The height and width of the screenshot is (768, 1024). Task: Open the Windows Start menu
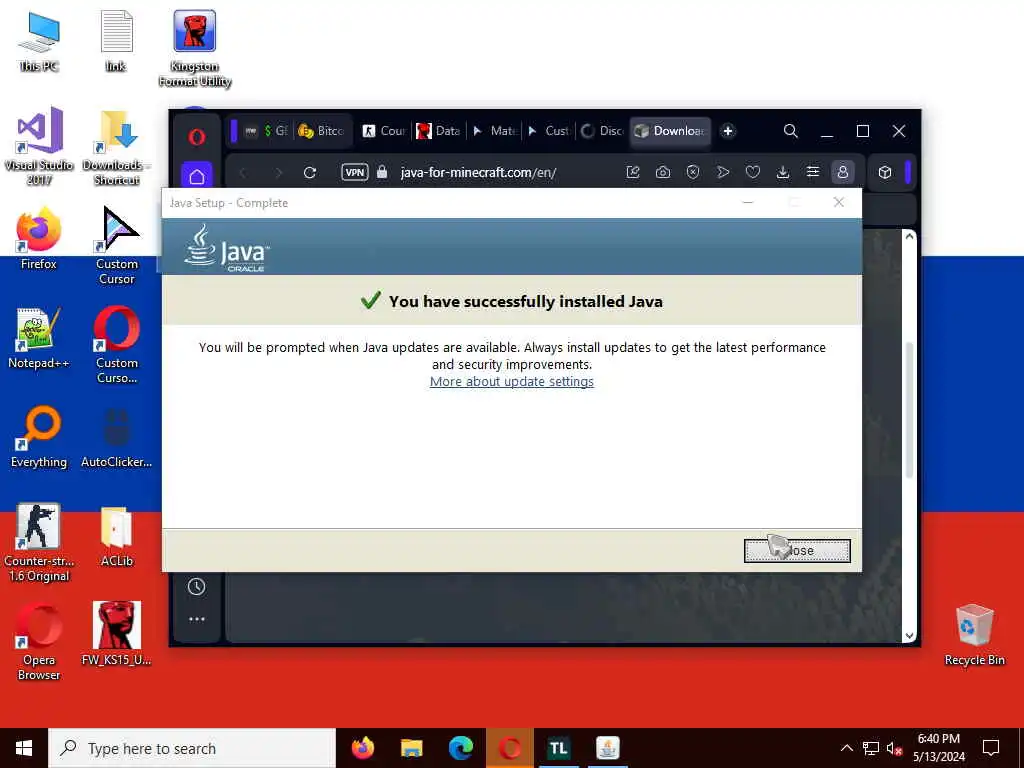coord(24,748)
